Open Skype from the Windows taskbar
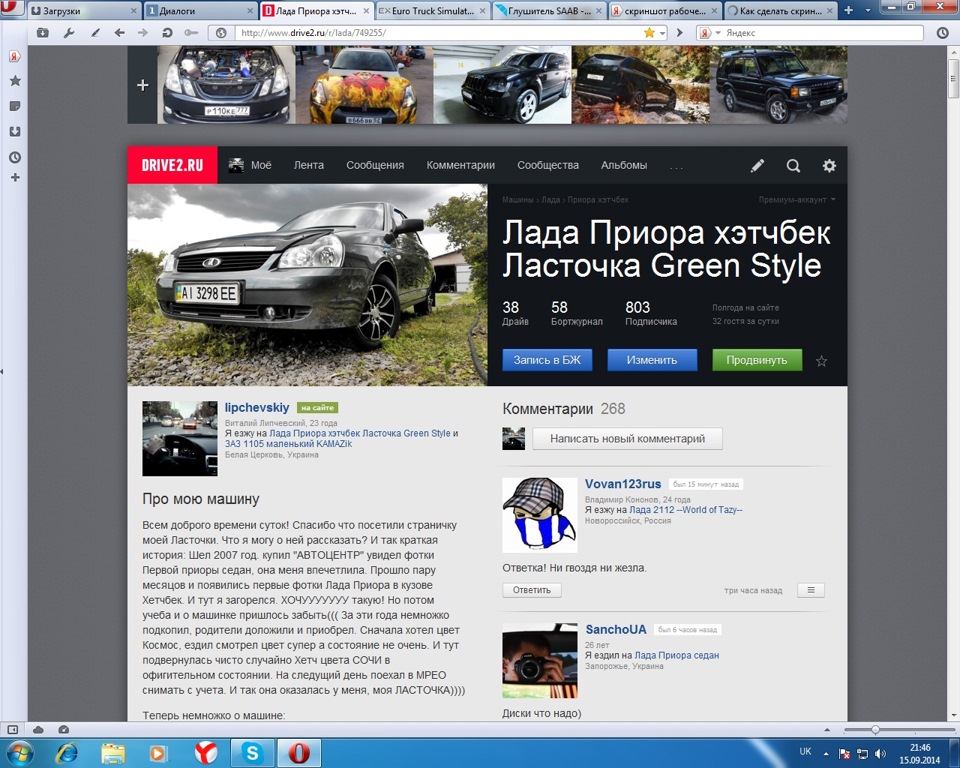Image resolution: width=960 pixels, height=768 pixels. click(252, 753)
